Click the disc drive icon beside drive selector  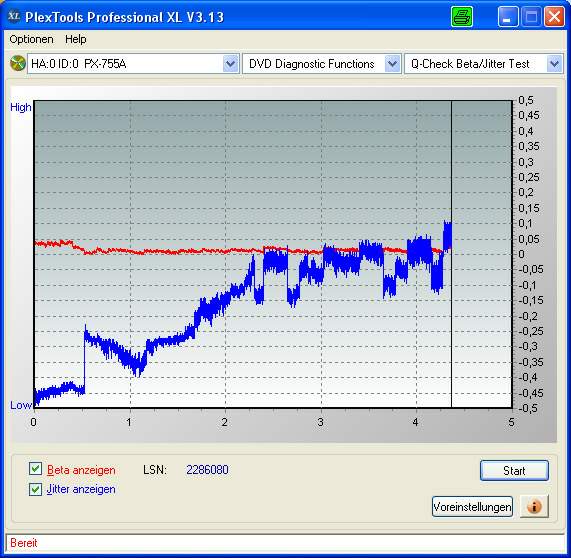[17, 63]
